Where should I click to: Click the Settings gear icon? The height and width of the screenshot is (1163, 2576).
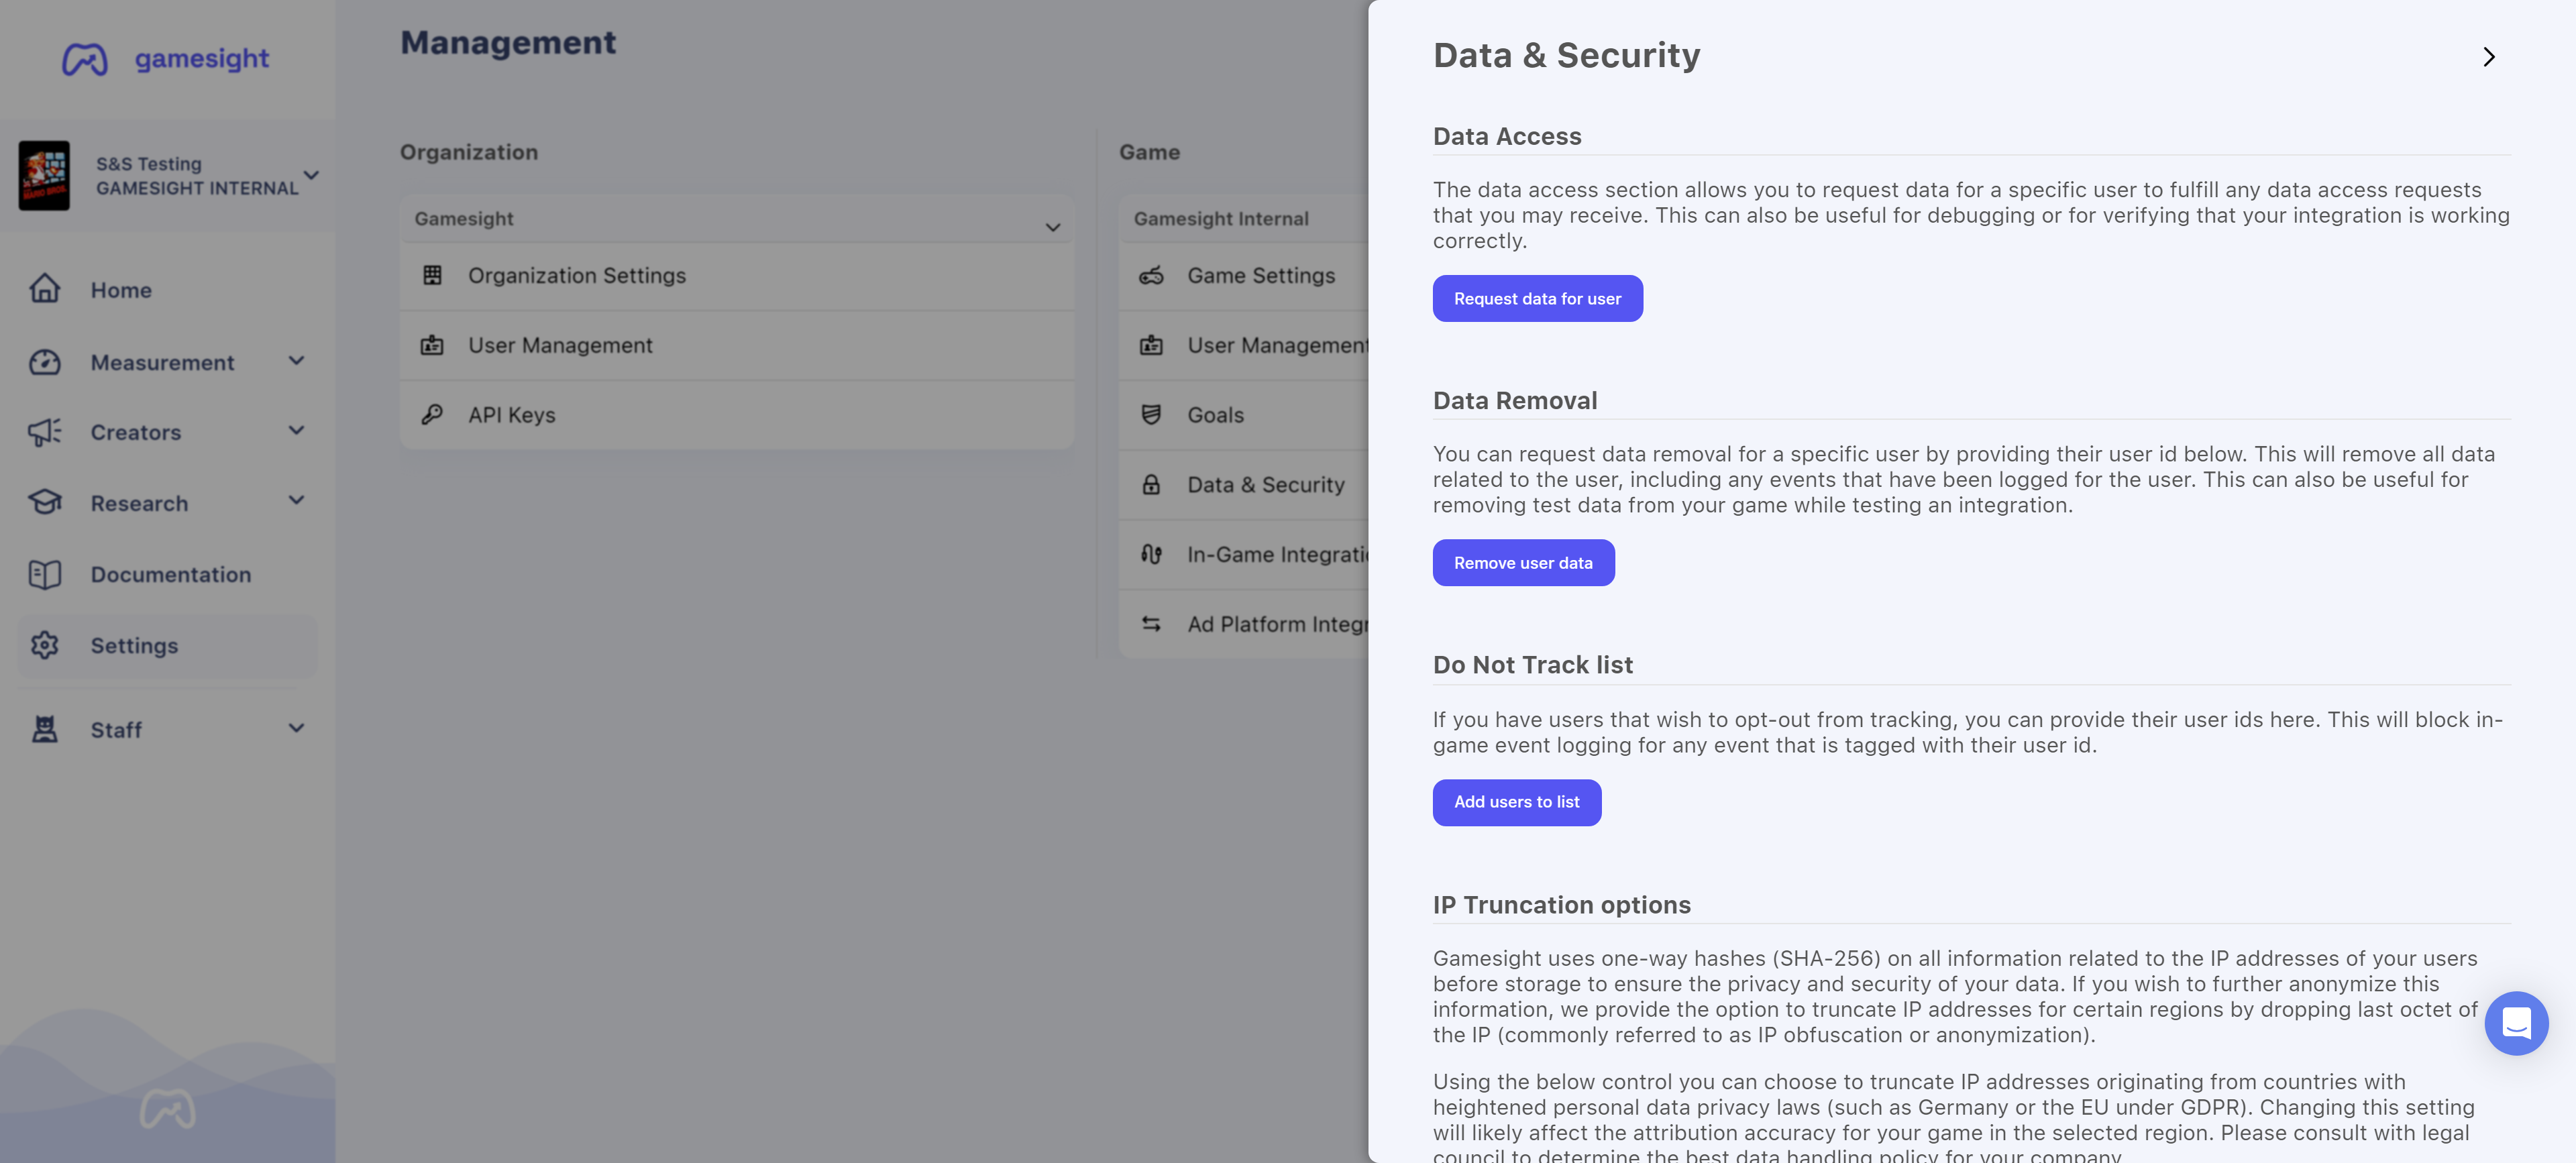click(x=45, y=645)
